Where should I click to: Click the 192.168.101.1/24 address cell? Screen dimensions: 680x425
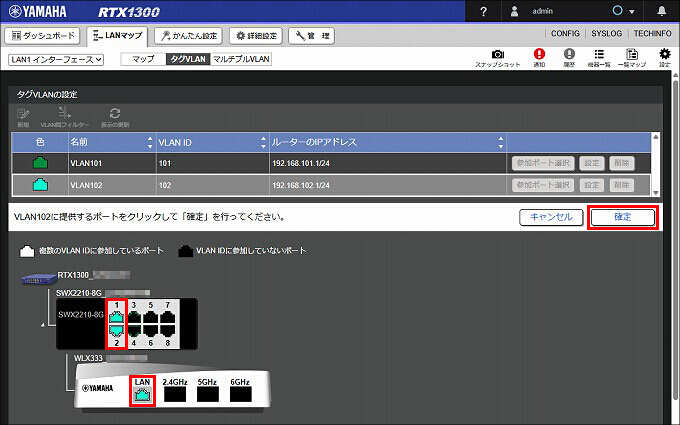point(388,163)
